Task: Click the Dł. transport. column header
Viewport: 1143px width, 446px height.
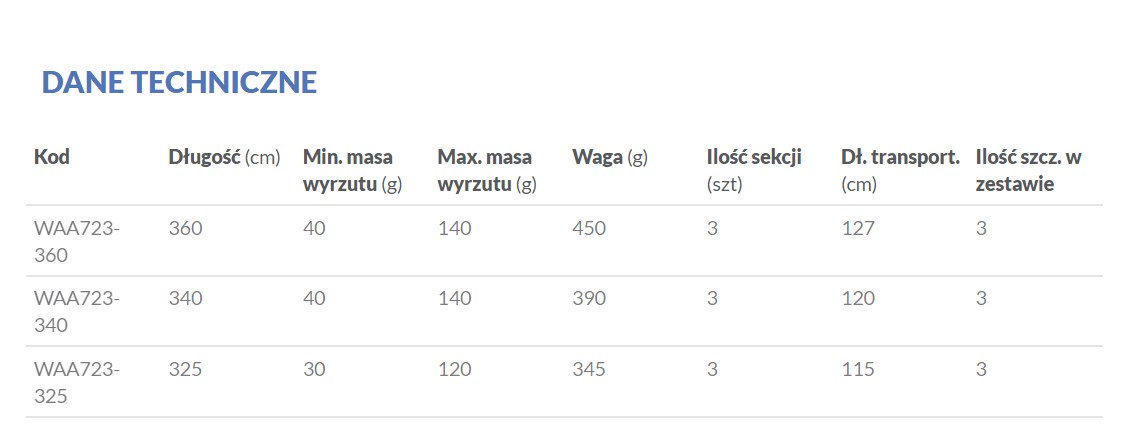Action: 900,170
